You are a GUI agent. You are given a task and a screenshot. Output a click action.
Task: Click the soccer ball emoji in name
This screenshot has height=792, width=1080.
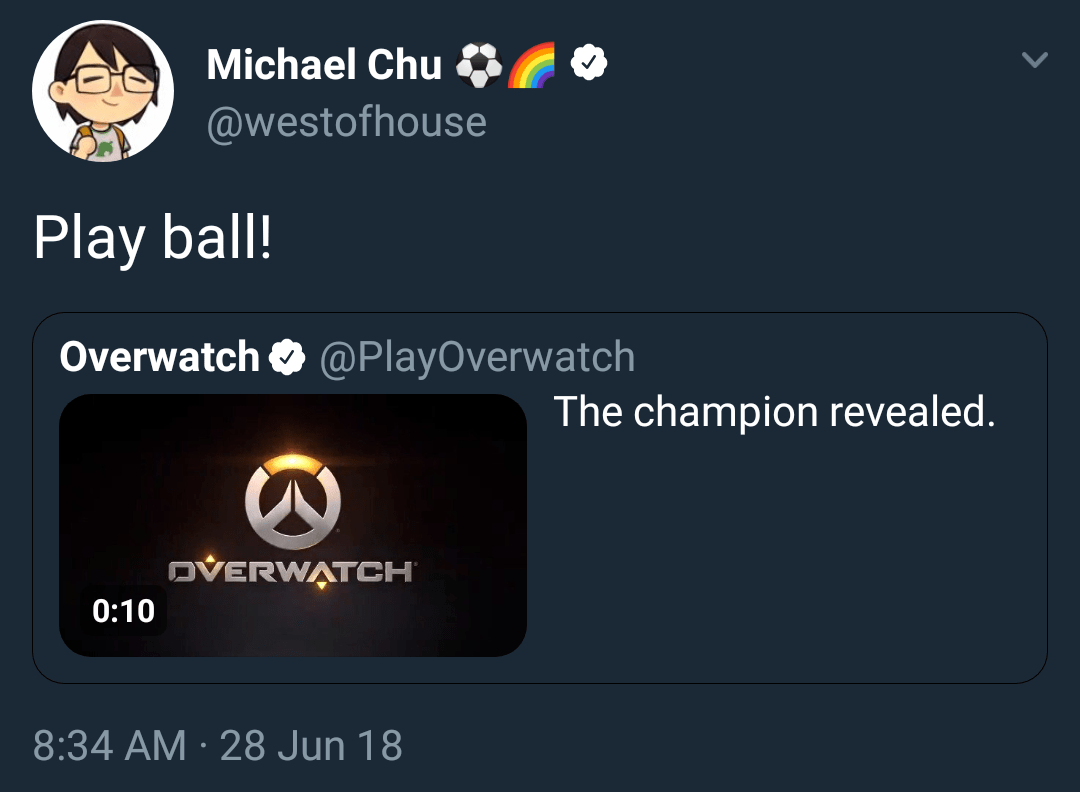[x=479, y=65]
